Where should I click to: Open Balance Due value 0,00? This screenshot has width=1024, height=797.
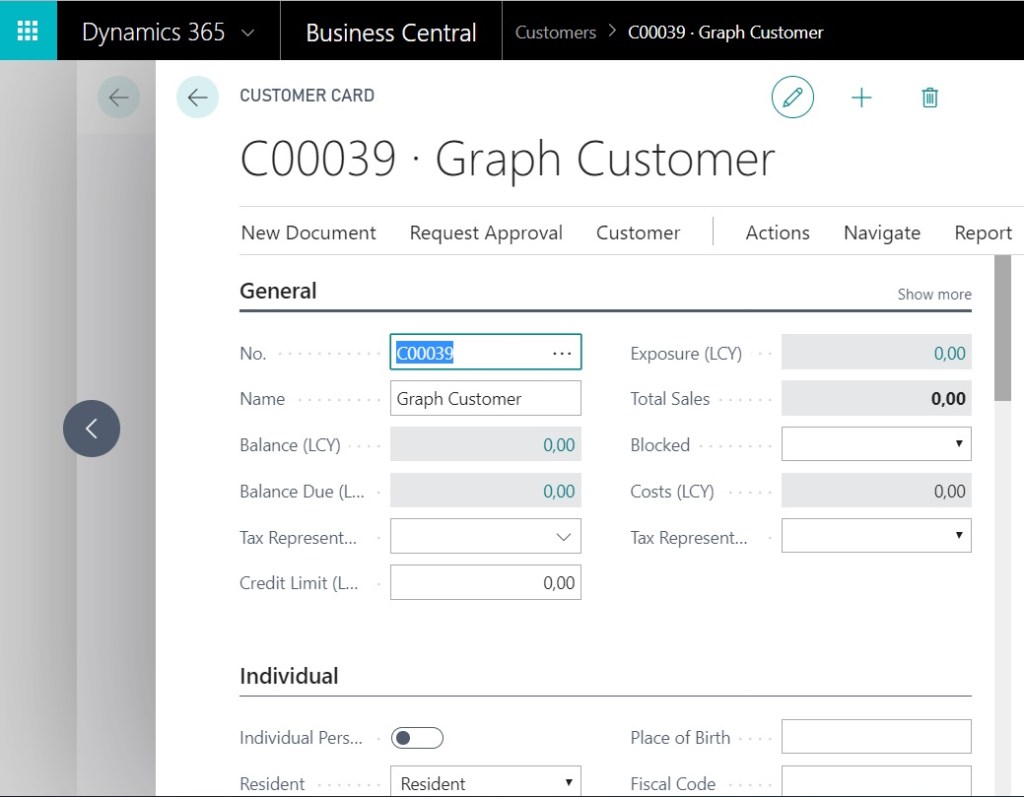(x=559, y=491)
